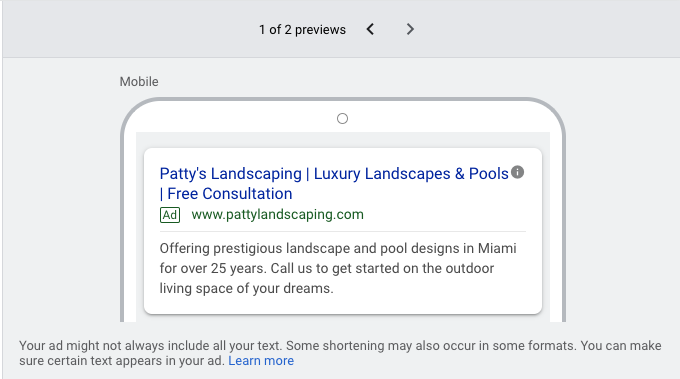Click the www.pattylandscaping.com display URL
The height and width of the screenshot is (379, 680).
pos(278,214)
